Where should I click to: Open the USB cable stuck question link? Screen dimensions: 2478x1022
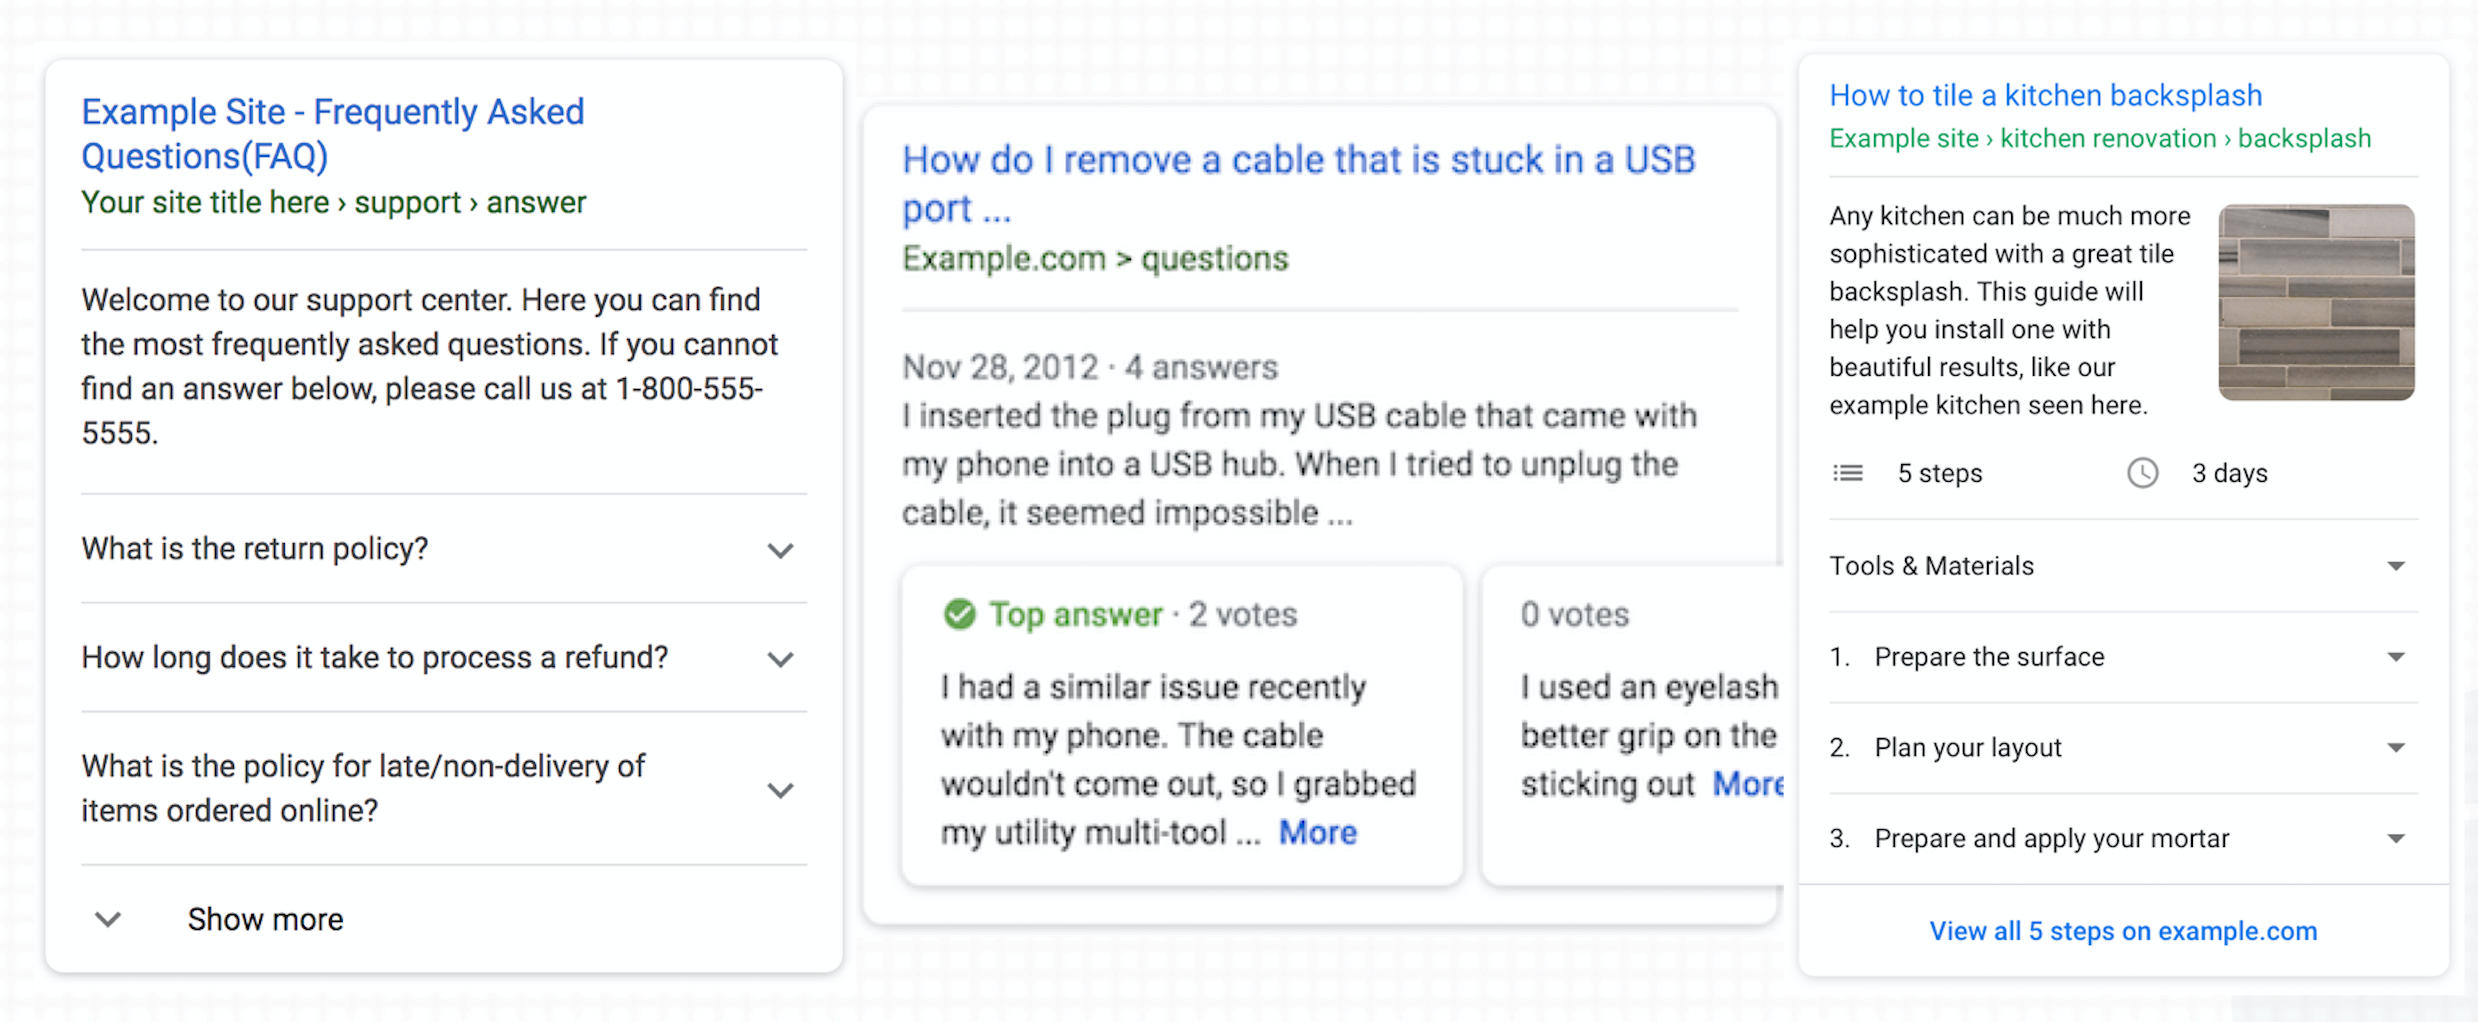(1298, 183)
